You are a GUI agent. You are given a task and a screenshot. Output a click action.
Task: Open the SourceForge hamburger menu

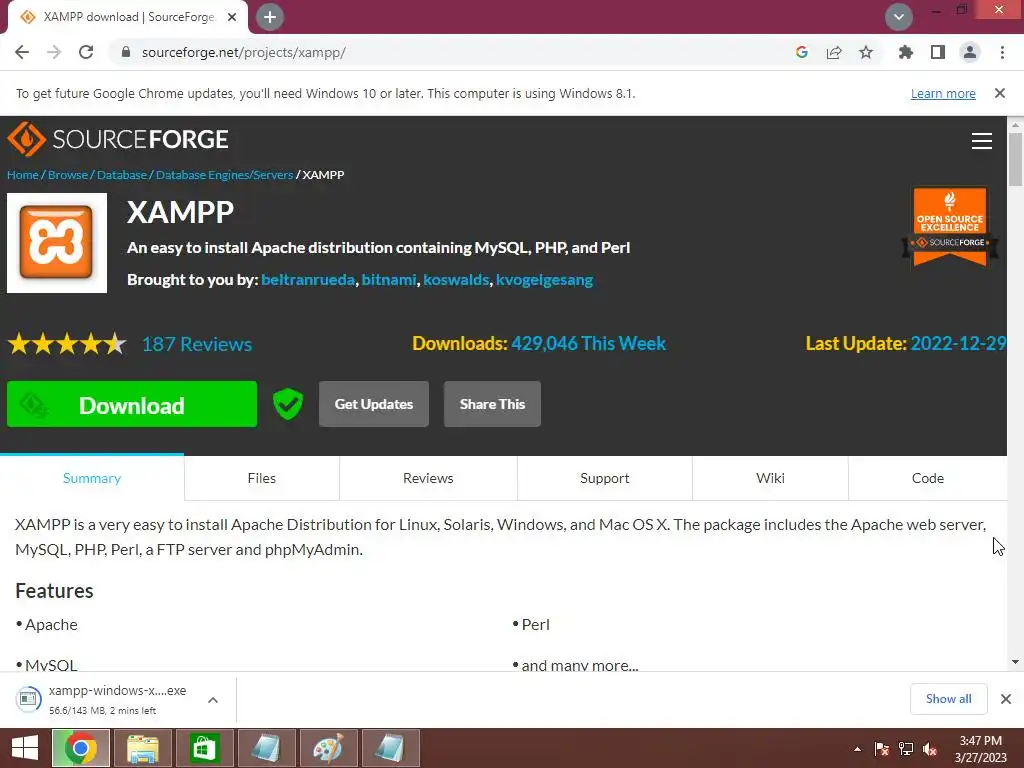click(982, 141)
